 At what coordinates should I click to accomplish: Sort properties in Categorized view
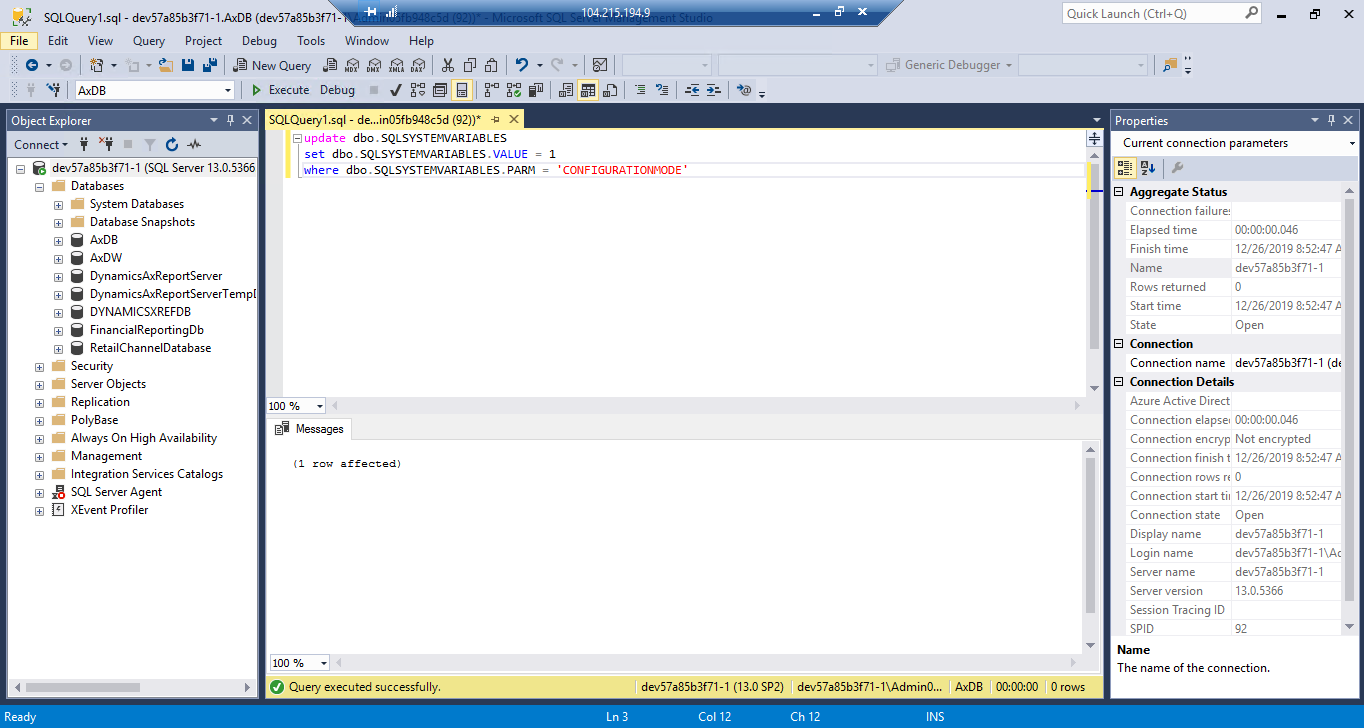pyautogui.click(x=1125, y=168)
